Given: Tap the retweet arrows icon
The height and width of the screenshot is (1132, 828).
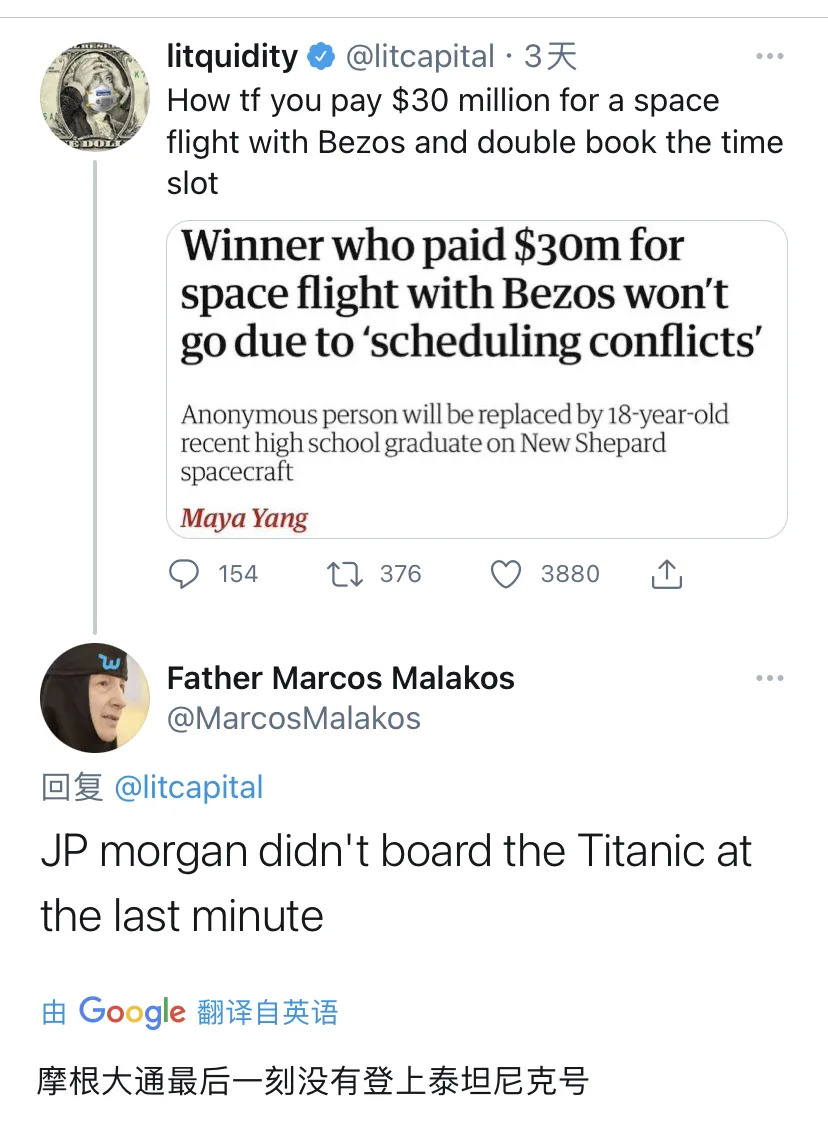Looking at the screenshot, I should point(345,574).
